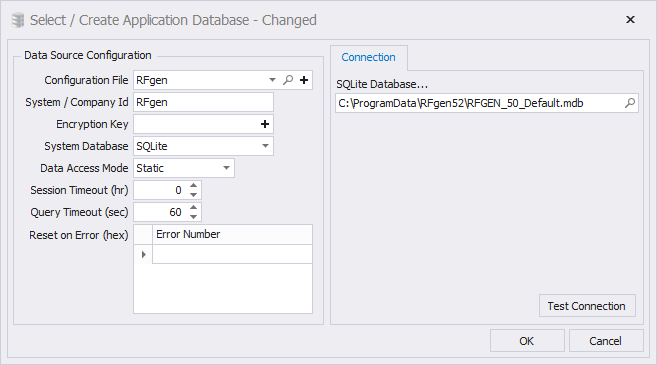Browse for SQLite database file with magnifier
This screenshot has width=657, height=365.
(x=630, y=103)
